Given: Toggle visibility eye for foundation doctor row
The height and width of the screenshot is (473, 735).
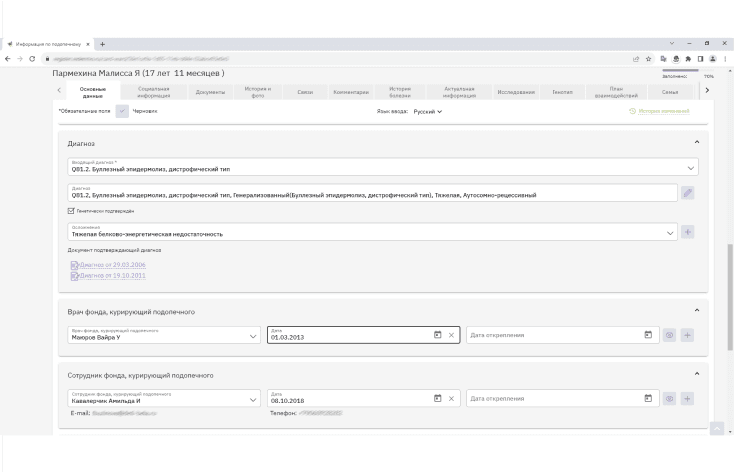Looking at the screenshot, I should (x=669, y=335).
